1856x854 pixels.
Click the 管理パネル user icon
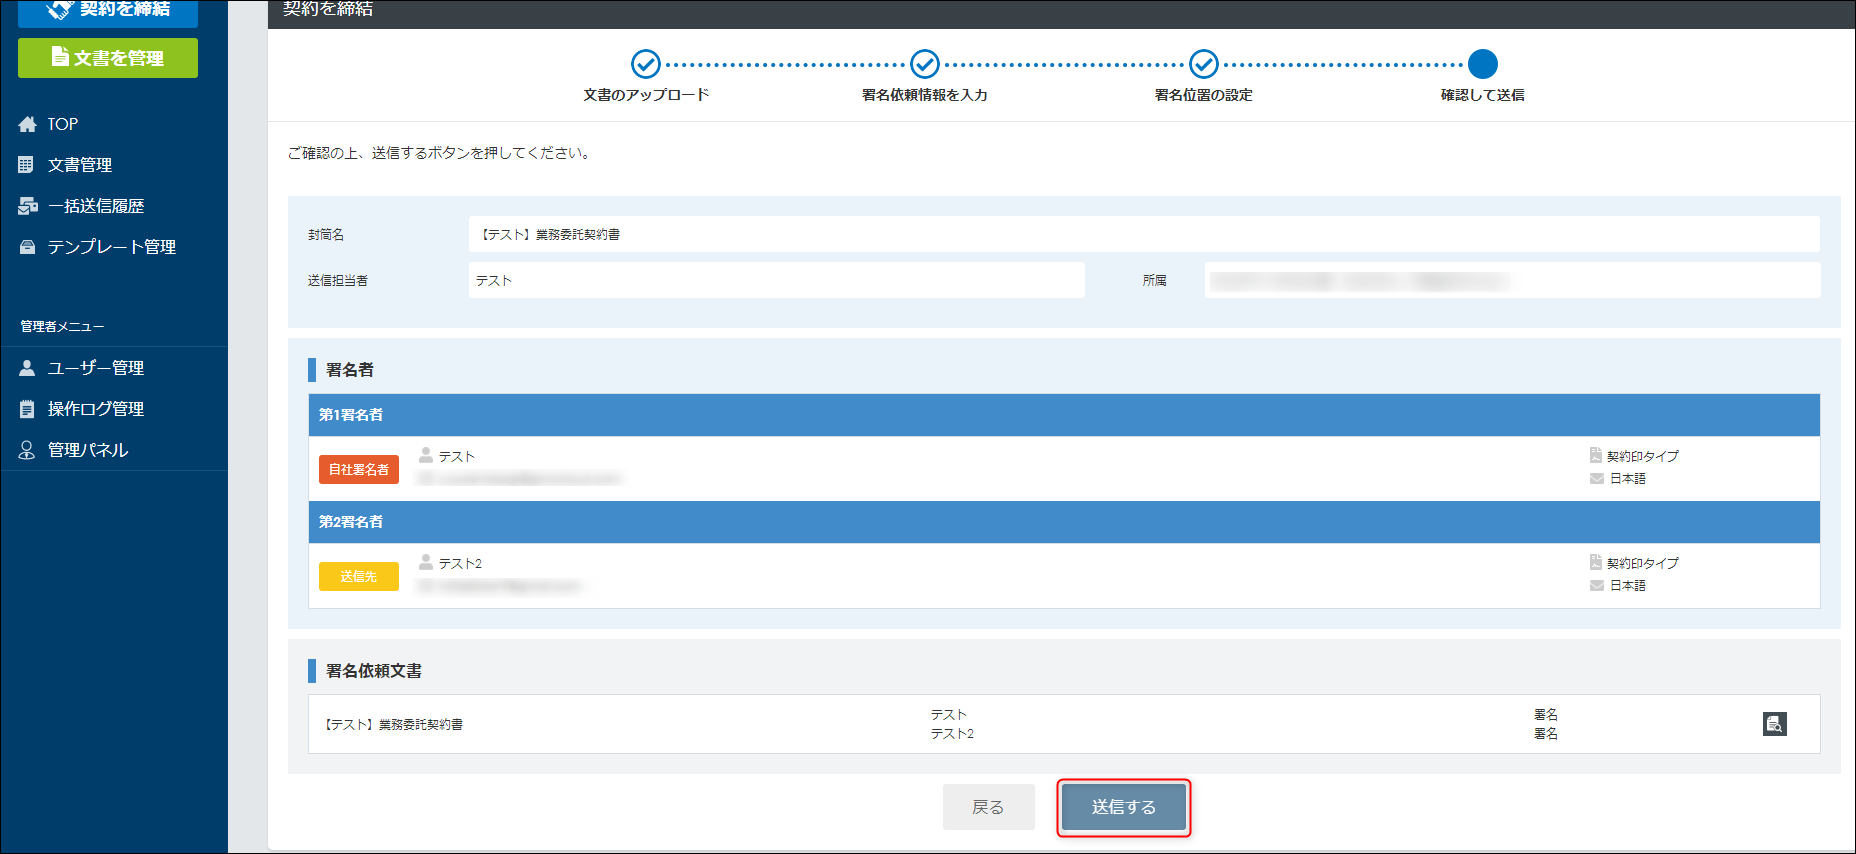[27, 450]
